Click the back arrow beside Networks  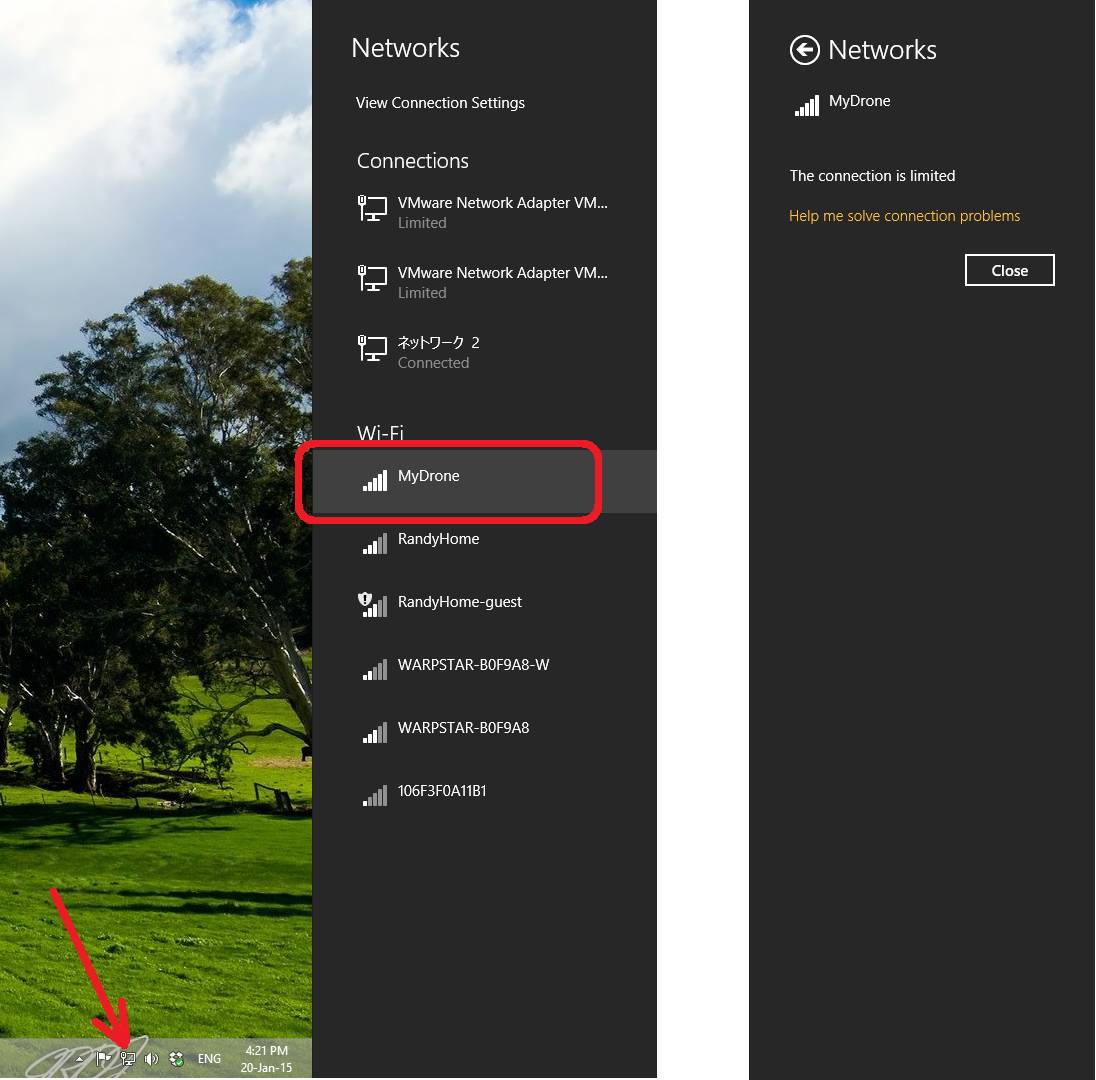point(804,50)
